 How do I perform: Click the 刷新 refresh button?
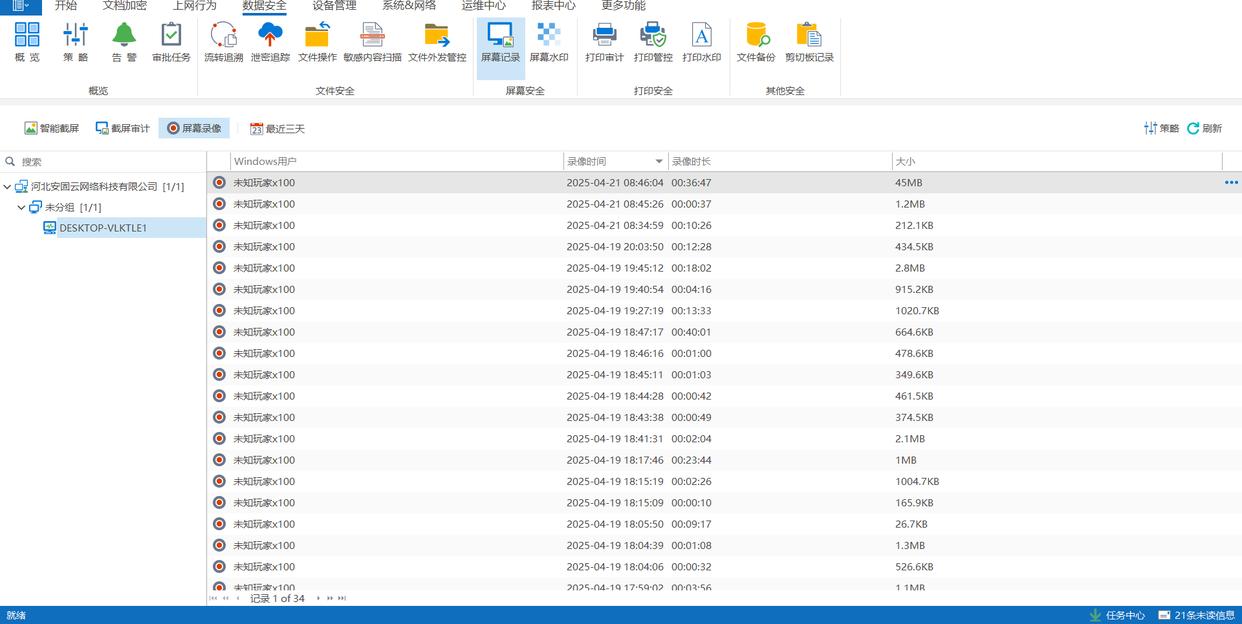click(x=1204, y=128)
